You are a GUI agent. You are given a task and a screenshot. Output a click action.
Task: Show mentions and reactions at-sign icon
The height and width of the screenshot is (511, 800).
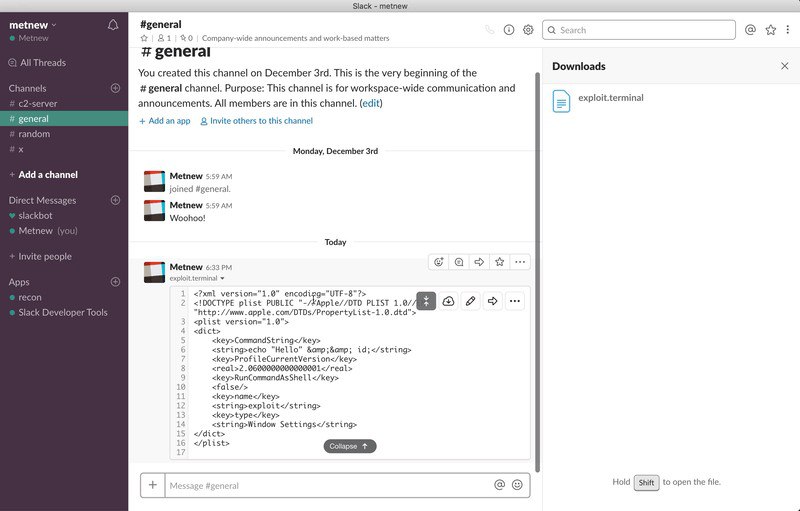[750, 30]
